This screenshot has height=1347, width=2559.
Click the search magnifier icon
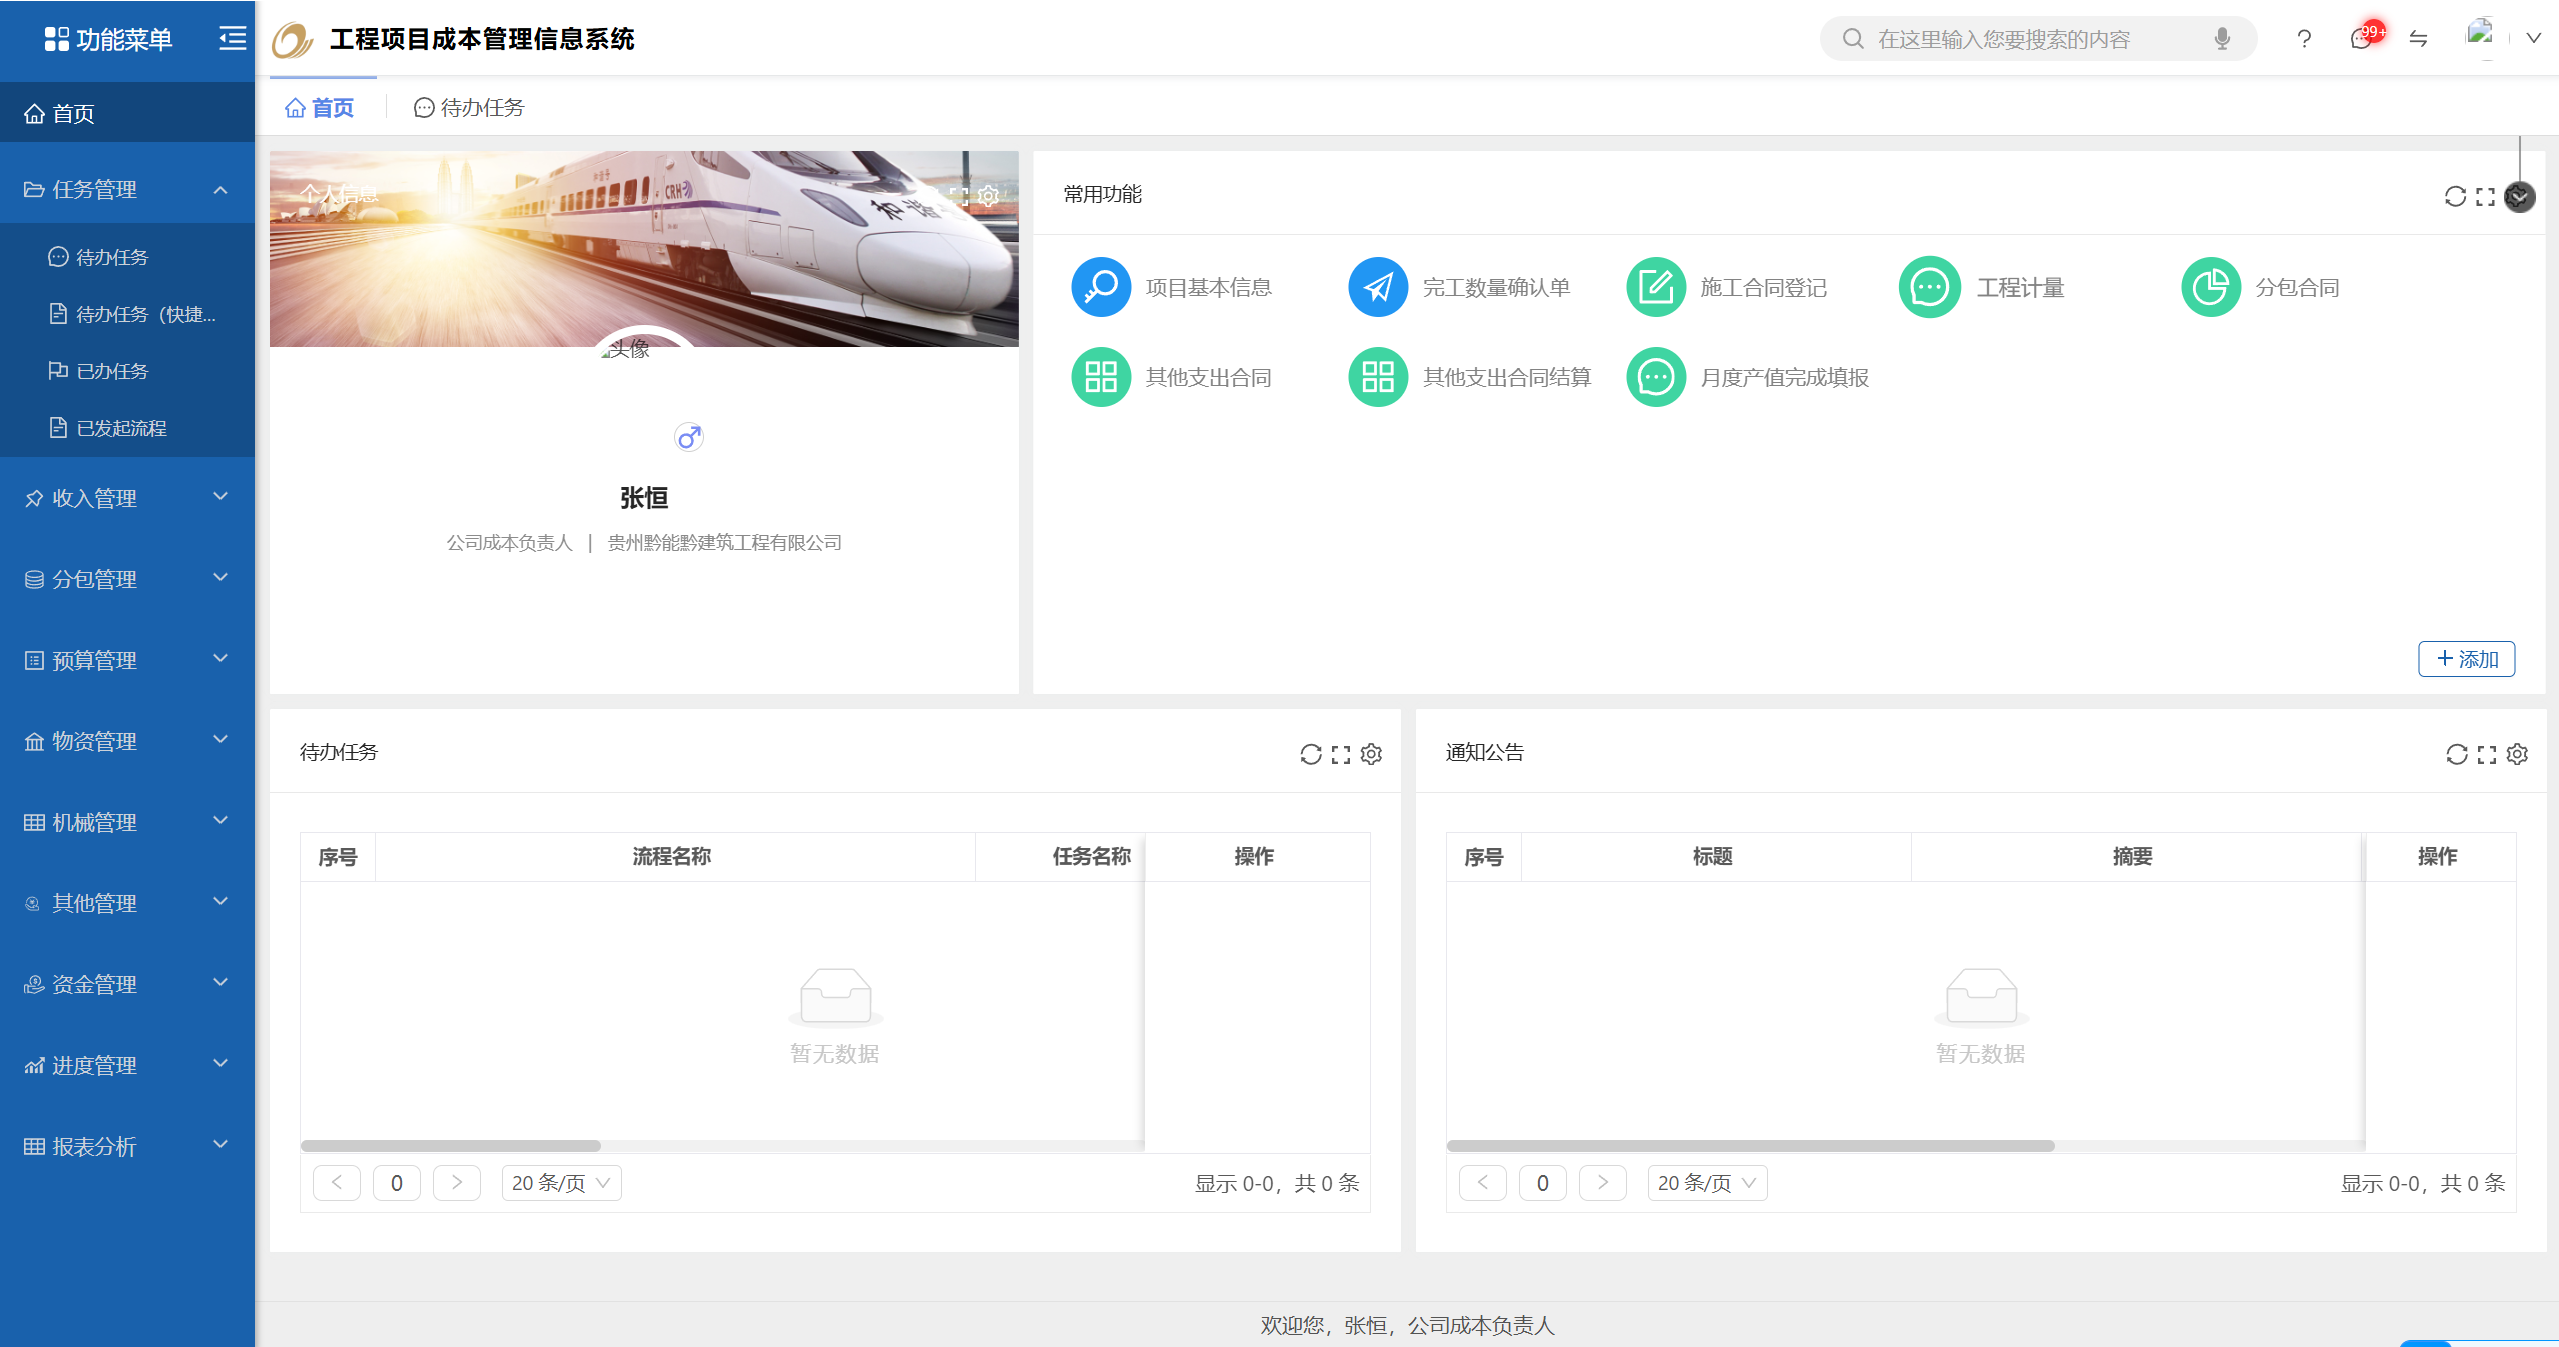pos(1853,38)
